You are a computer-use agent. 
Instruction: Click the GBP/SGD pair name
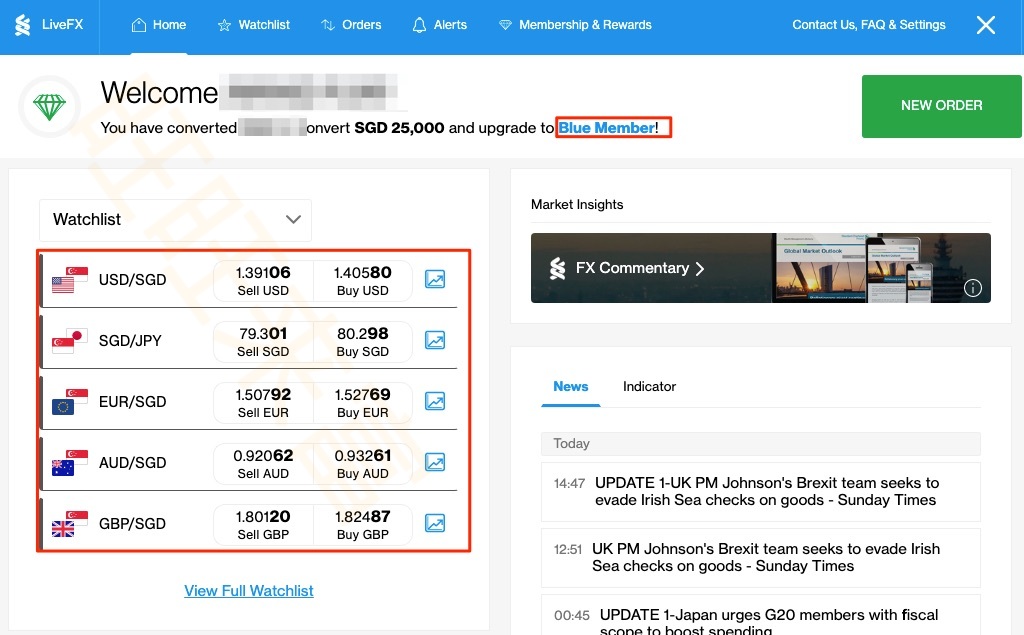tap(133, 523)
